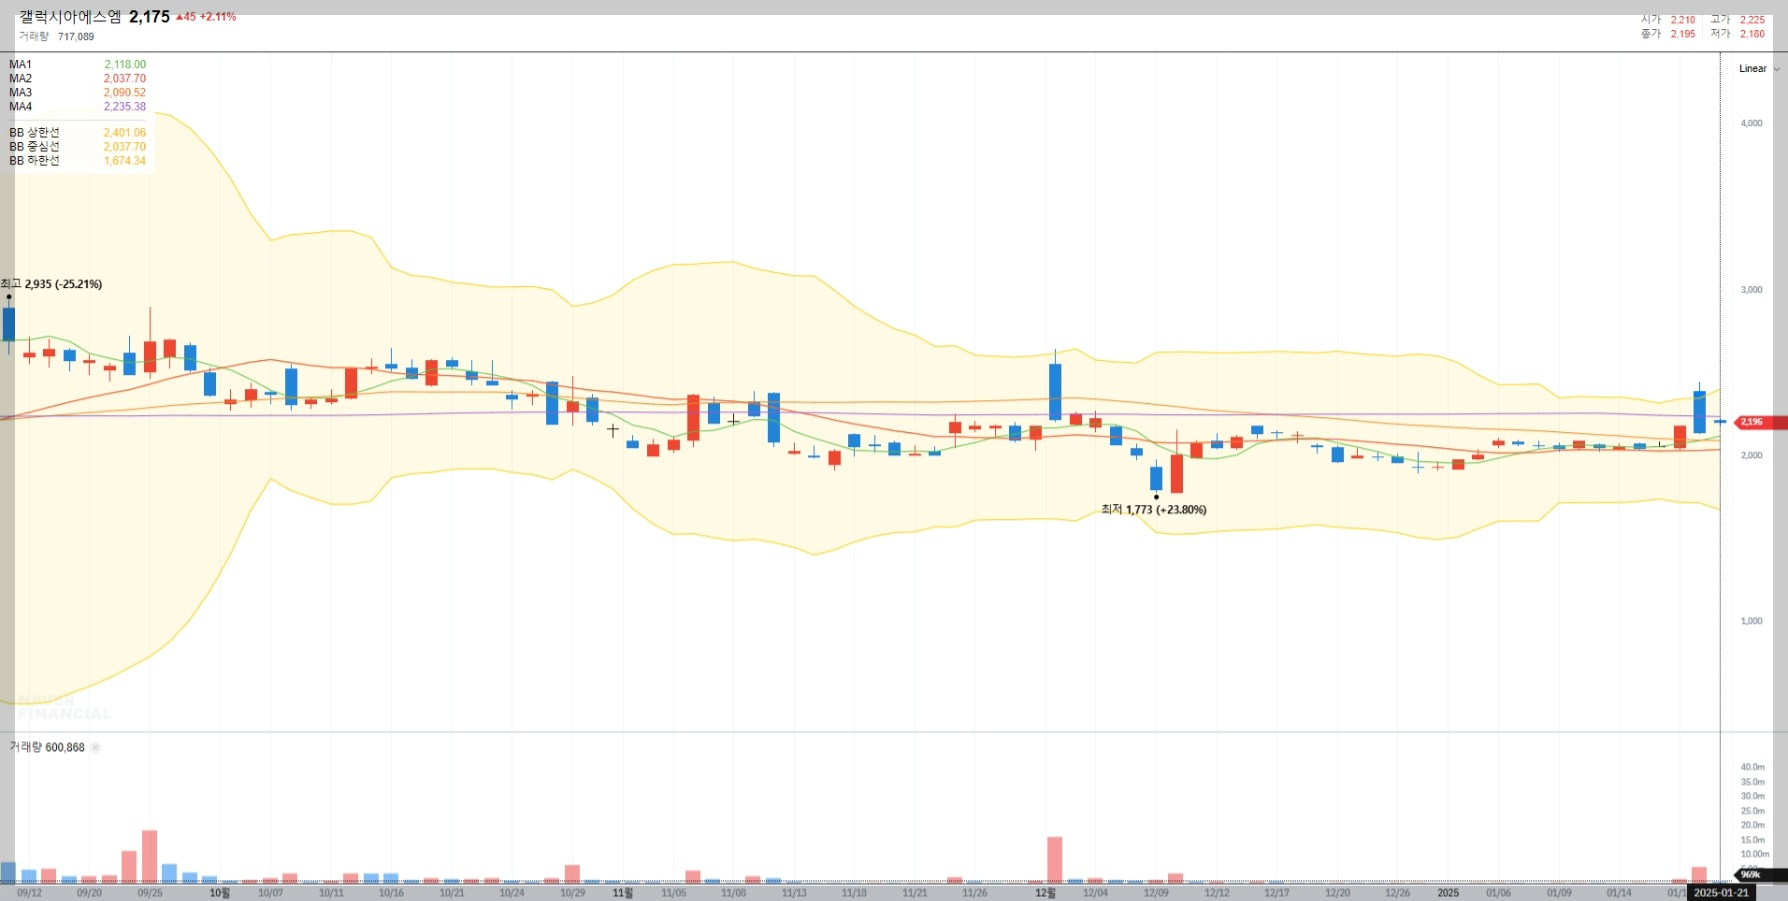Click the 1,000 price axis label
1788x901 pixels.
(x=1751, y=621)
